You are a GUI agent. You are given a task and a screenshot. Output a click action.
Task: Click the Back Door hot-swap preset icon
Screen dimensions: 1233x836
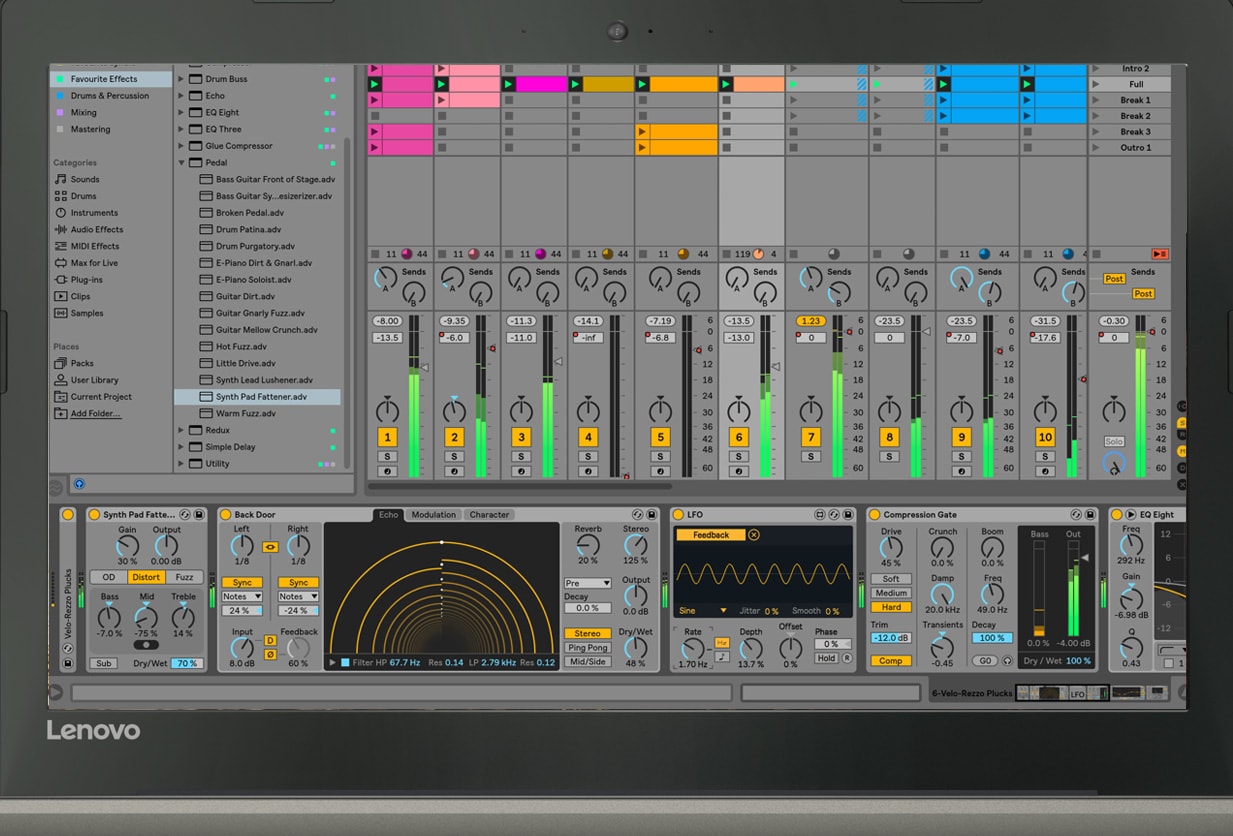(x=636, y=515)
